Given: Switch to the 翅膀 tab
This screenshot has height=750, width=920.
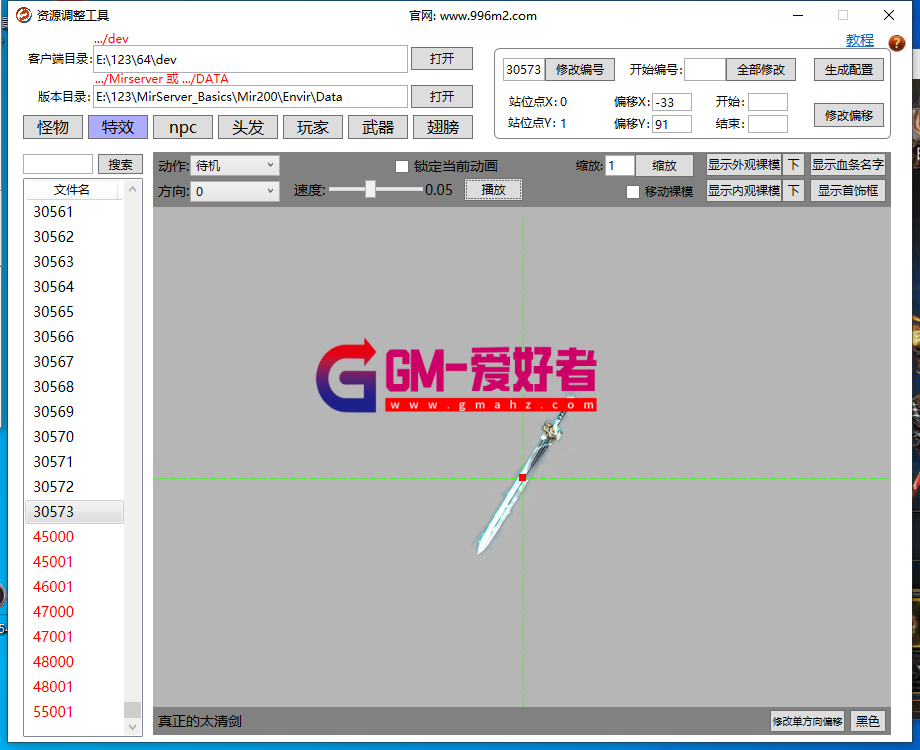Looking at the screenshot, I should [x=443, y=127].
